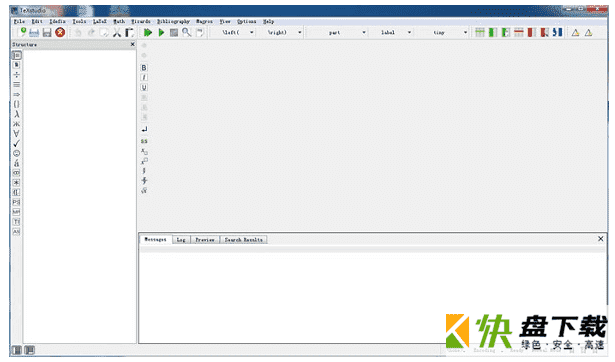The height and width of the screenshot is (362, 615).
Task: Expand the \left( delimiter dropdown
Action: [252, 33]
